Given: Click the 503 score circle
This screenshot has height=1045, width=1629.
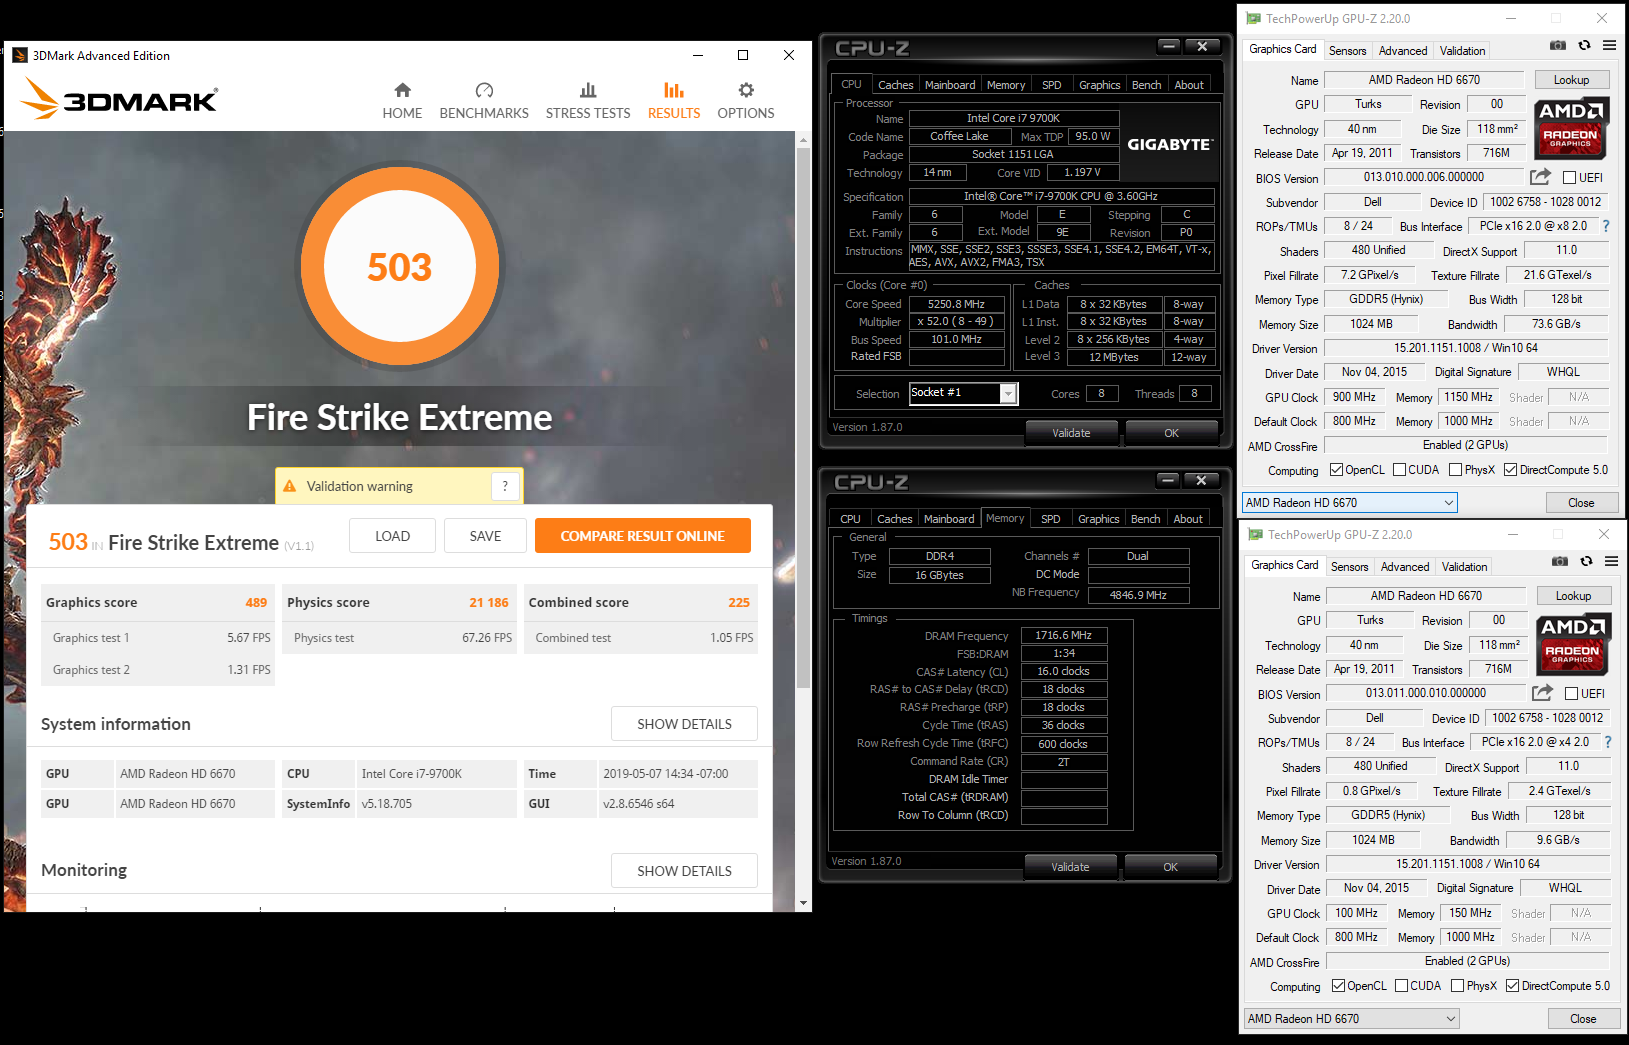Looking at the screenshot, I should pyautogui.click(x=399, y=267).
